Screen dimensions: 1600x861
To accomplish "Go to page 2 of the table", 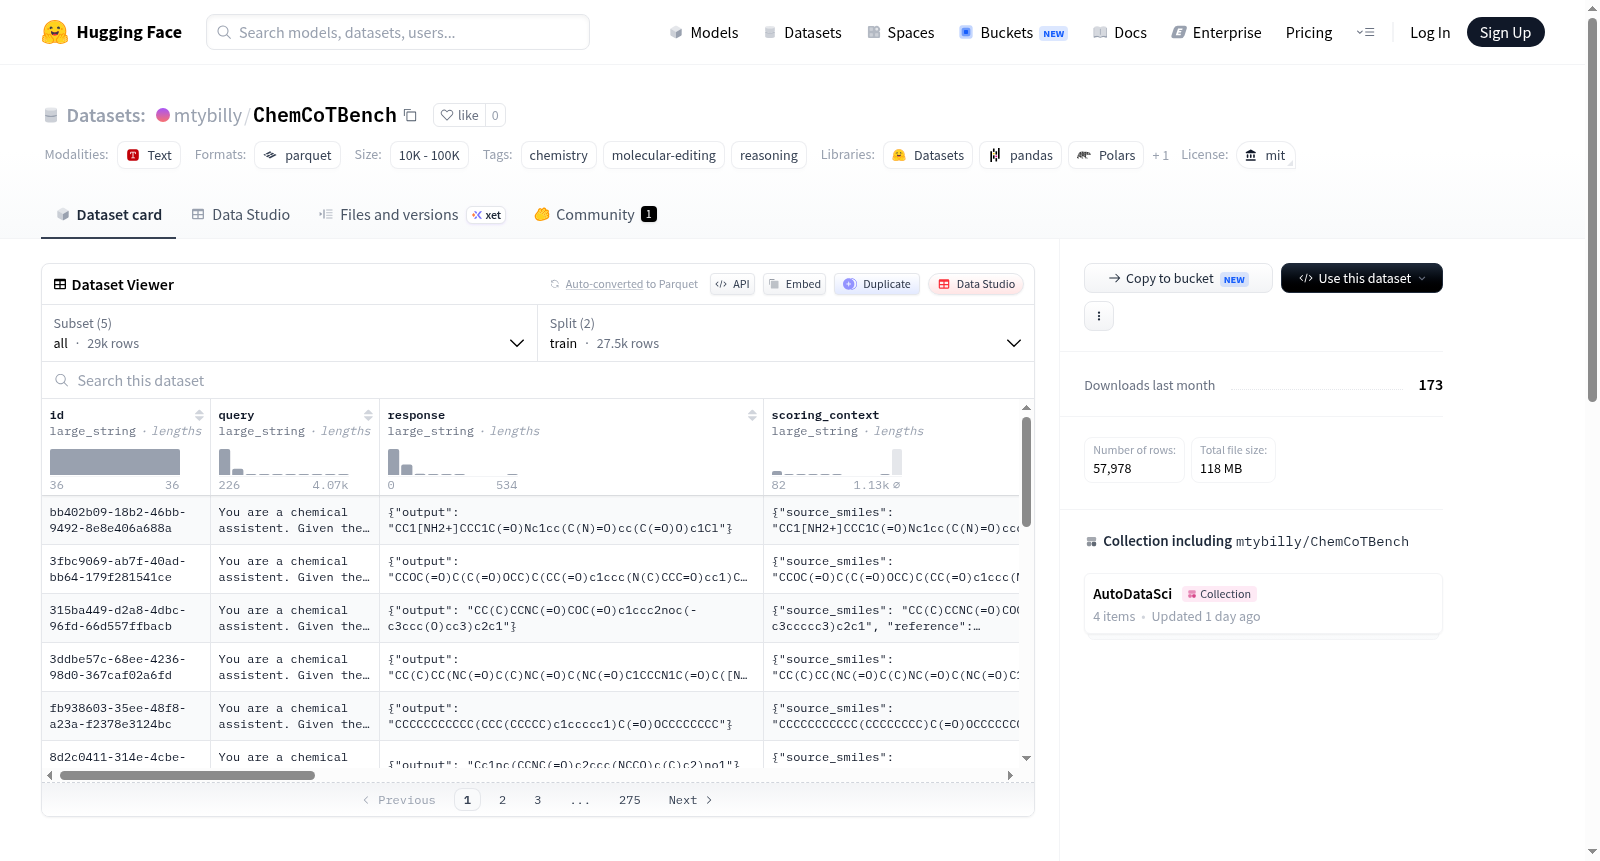I will coord(502,800).
